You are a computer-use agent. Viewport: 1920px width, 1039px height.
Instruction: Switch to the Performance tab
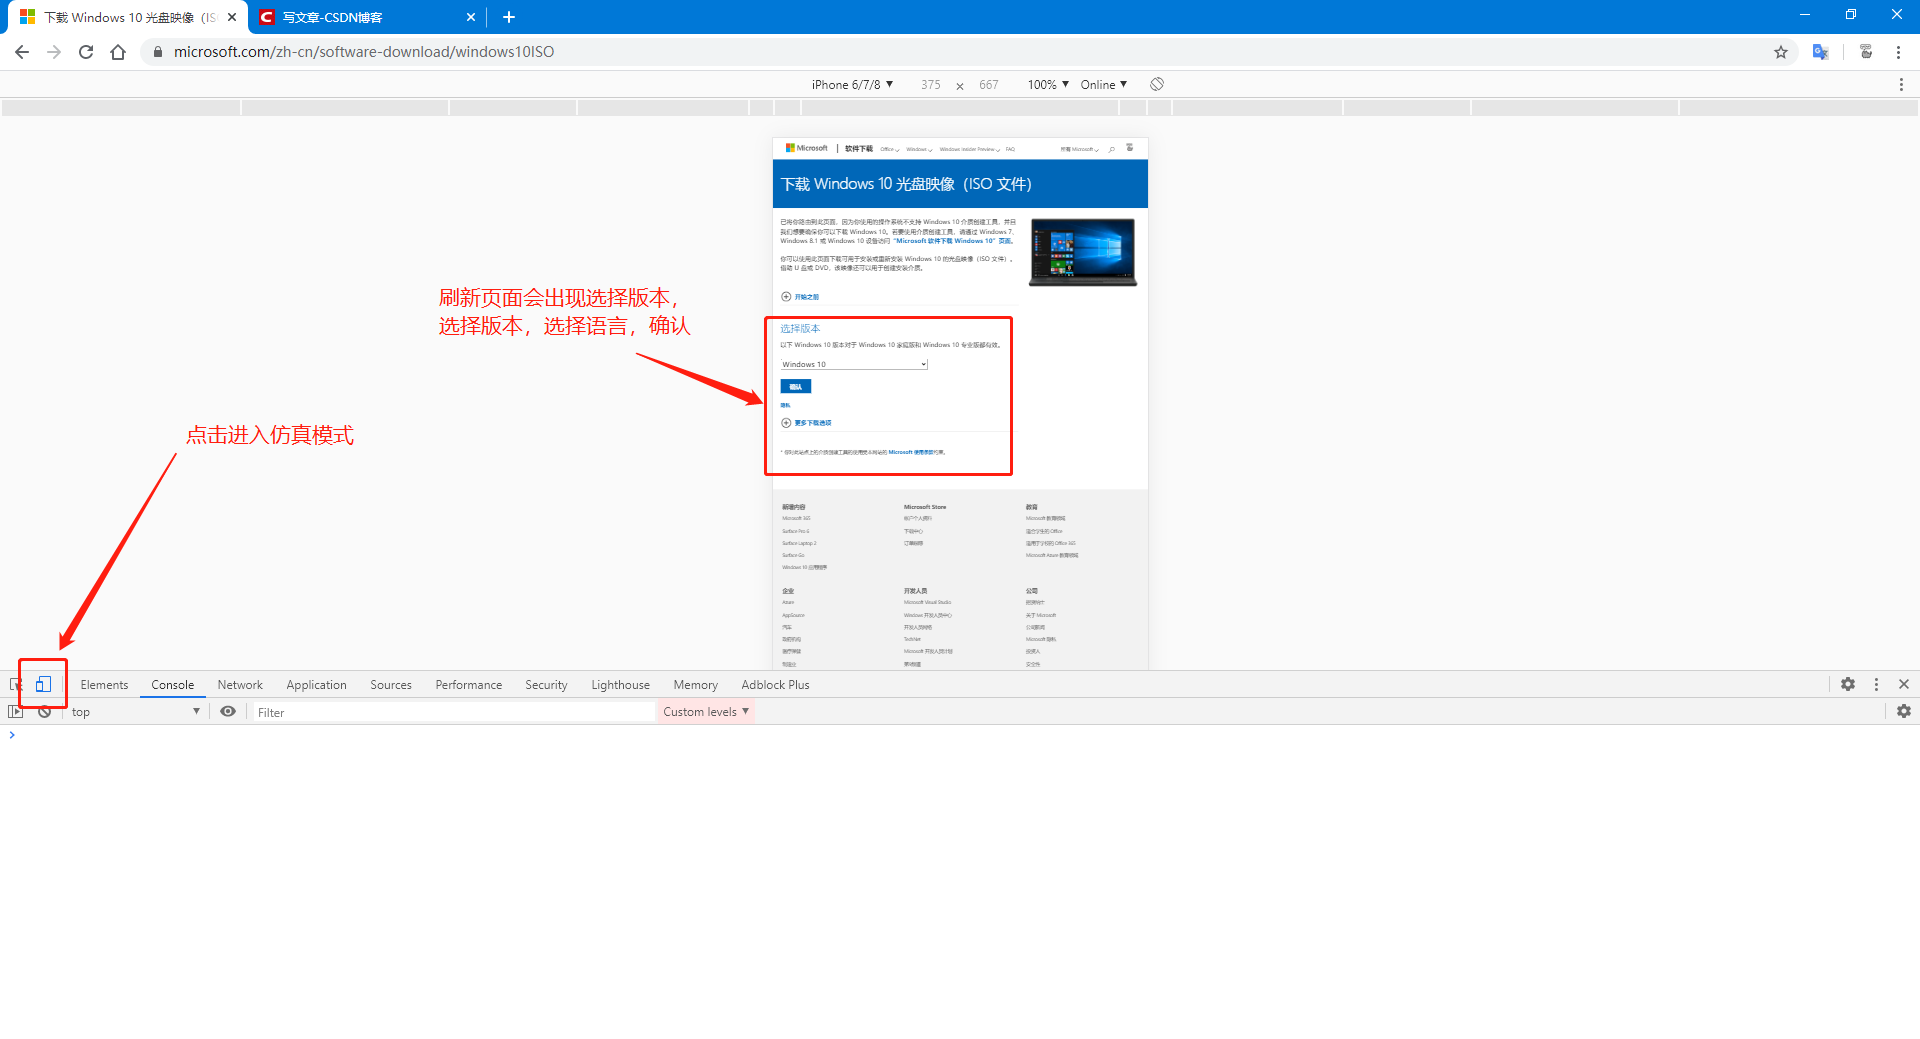[x=468, y=685]
